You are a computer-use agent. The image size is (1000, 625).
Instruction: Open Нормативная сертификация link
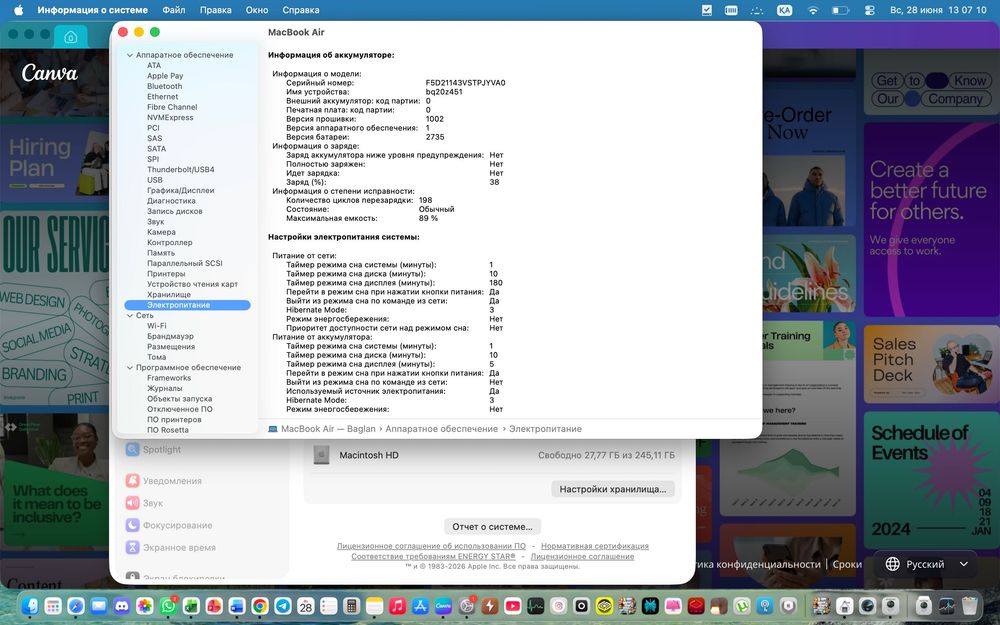tap(594, 546)
